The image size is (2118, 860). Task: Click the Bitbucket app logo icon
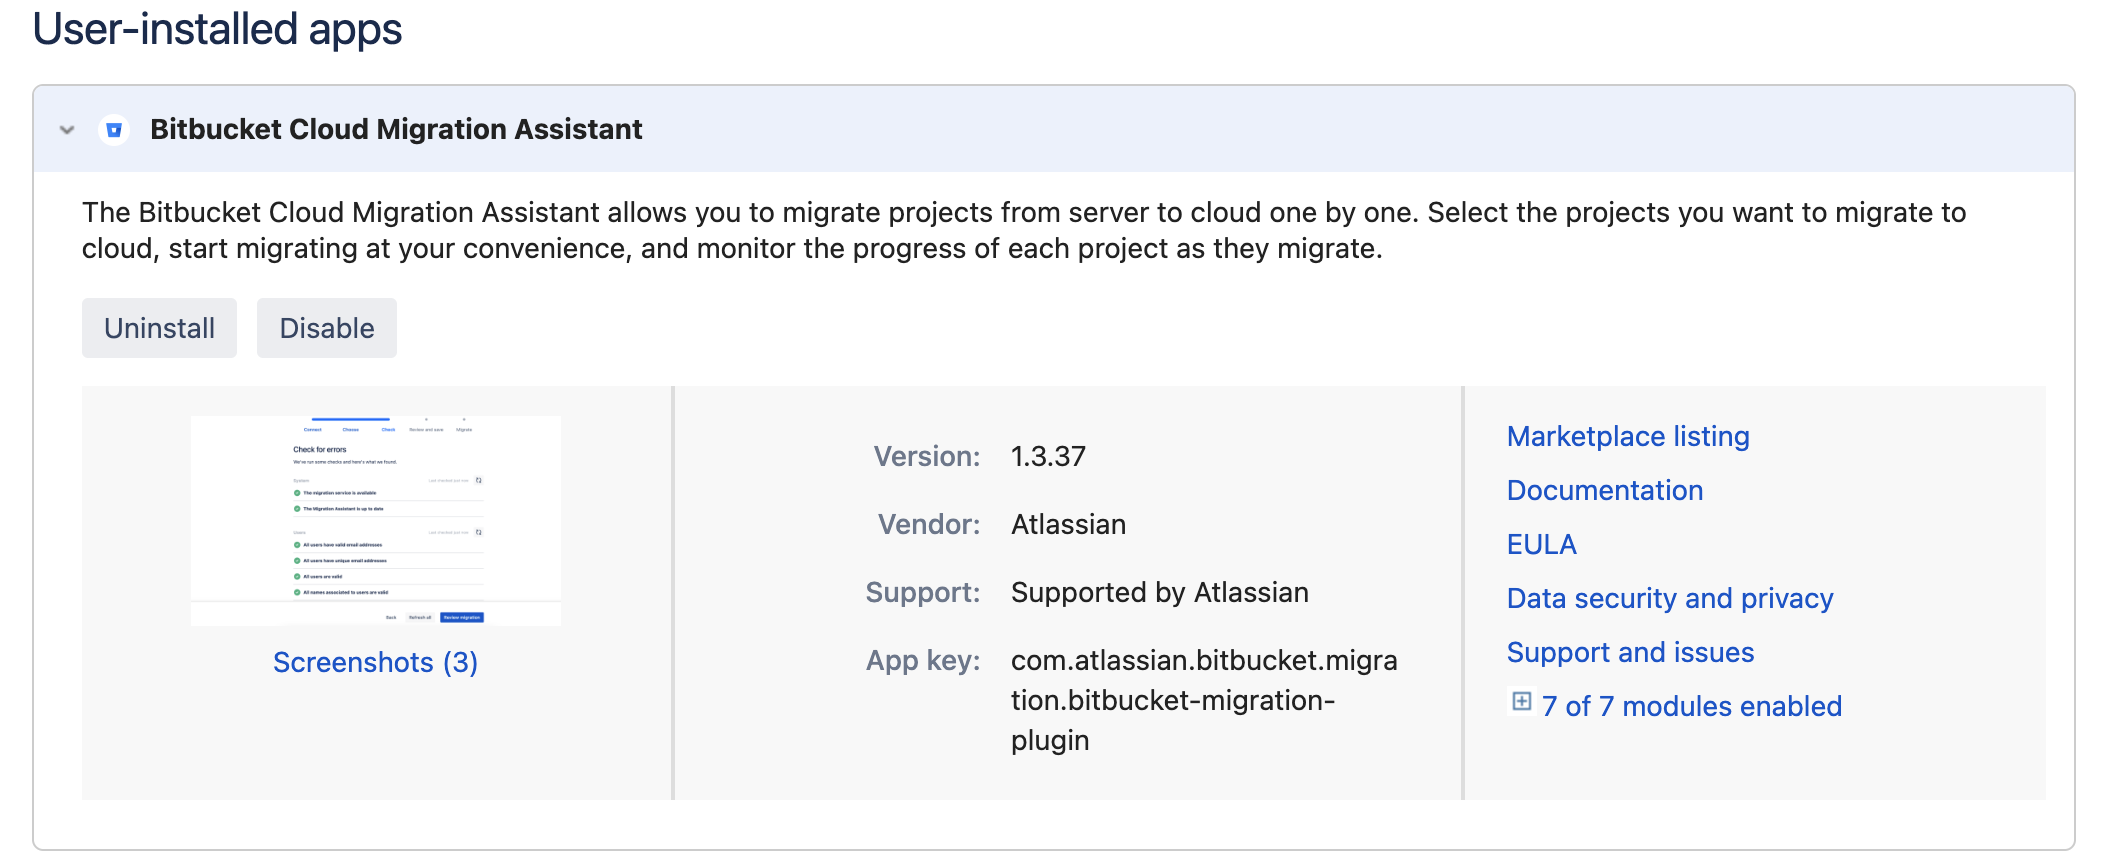[x=114, y=130]
